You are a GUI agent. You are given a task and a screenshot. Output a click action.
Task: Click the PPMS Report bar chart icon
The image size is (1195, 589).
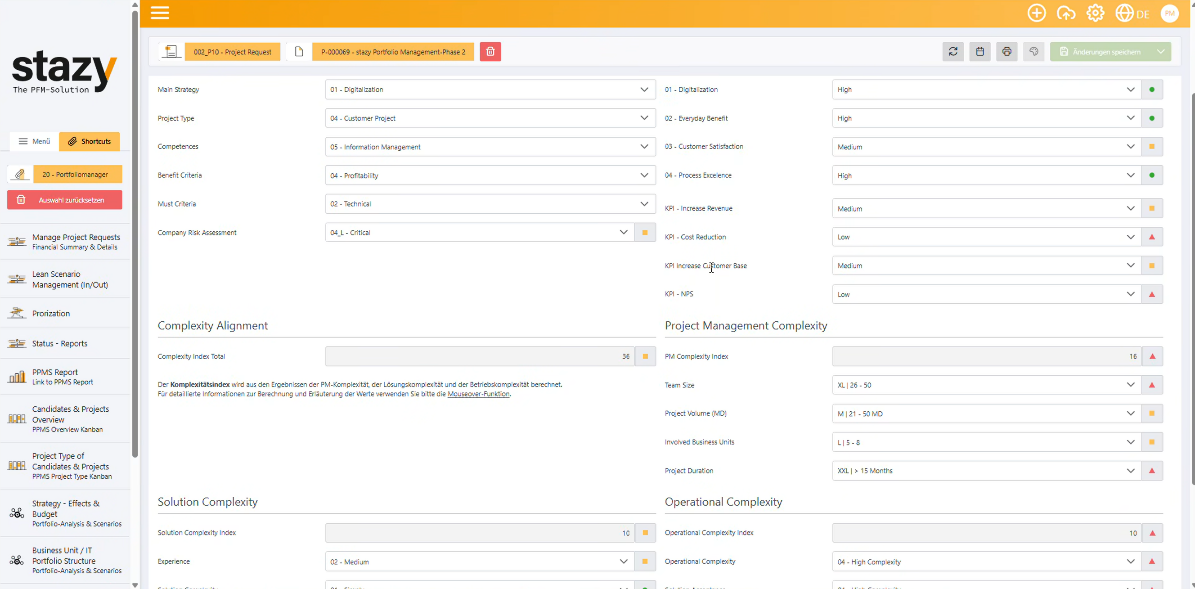[x=17, y=376]
